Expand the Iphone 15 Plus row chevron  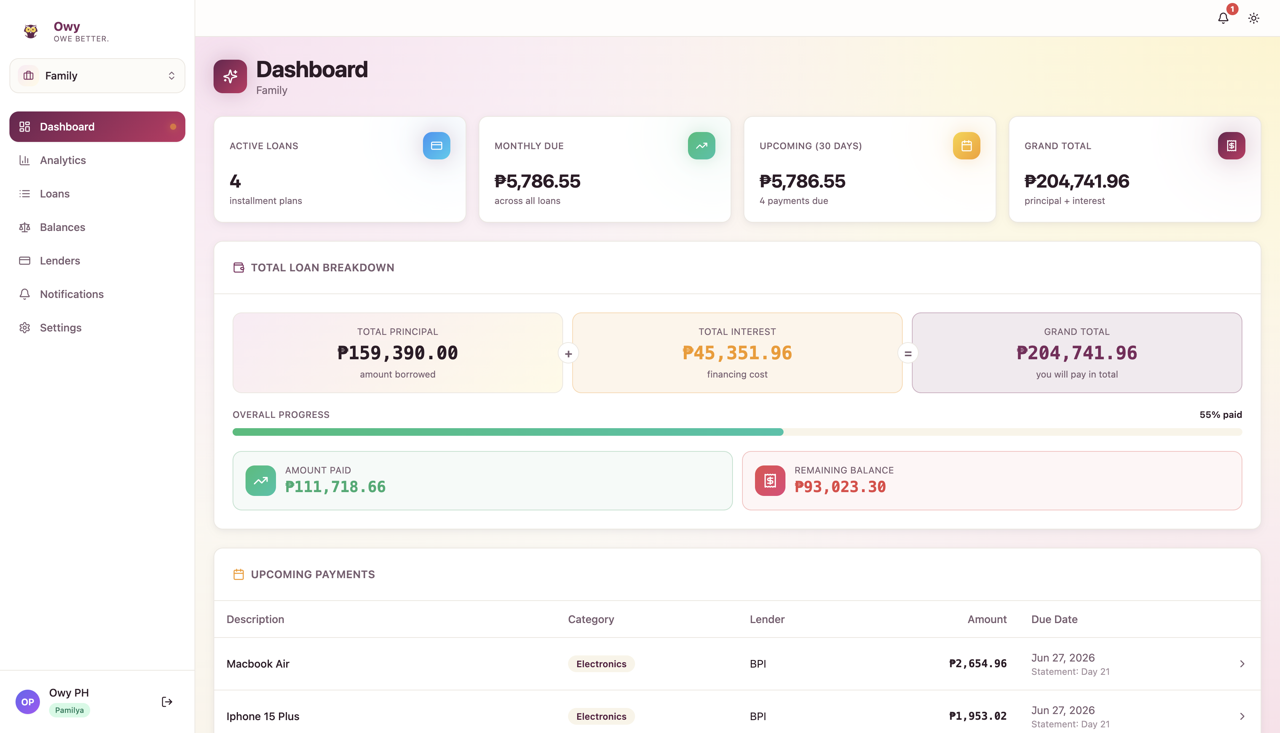tap(1242, 716)
